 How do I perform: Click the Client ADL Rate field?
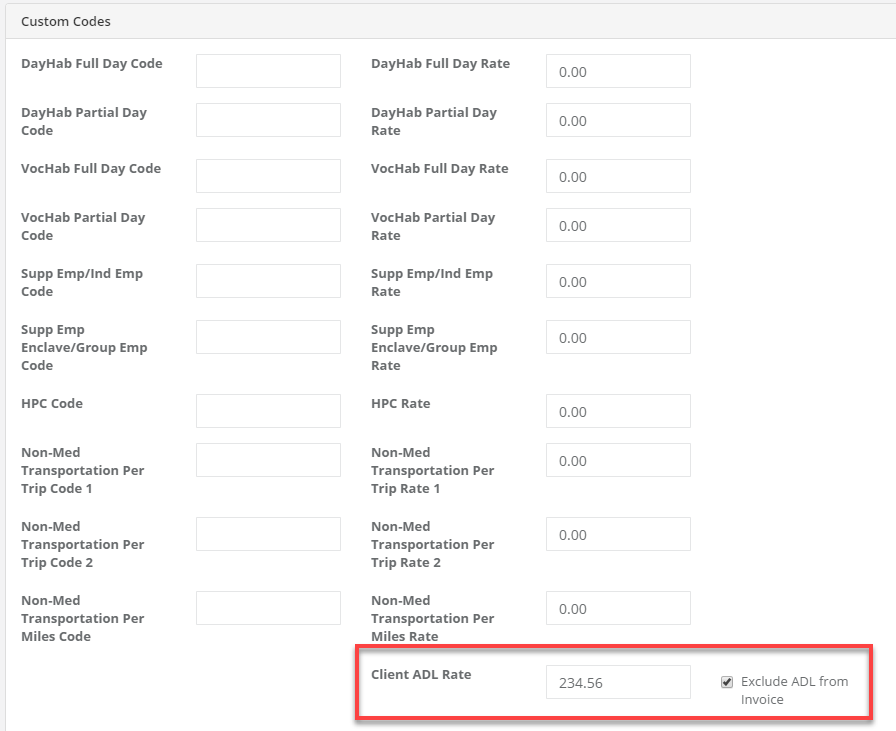pyautogui.click(x=618, y=682)
